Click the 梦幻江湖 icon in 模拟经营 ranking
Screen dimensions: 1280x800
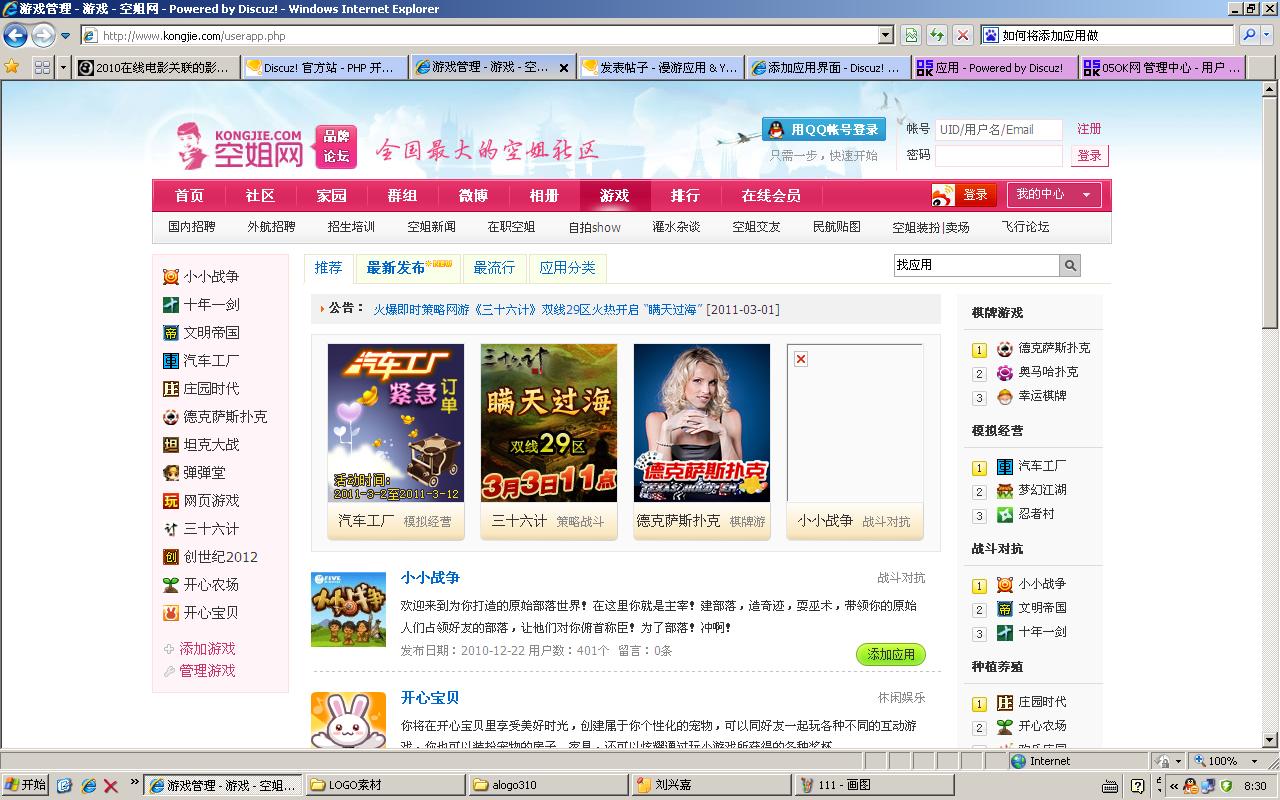(x=1005, y=491)
